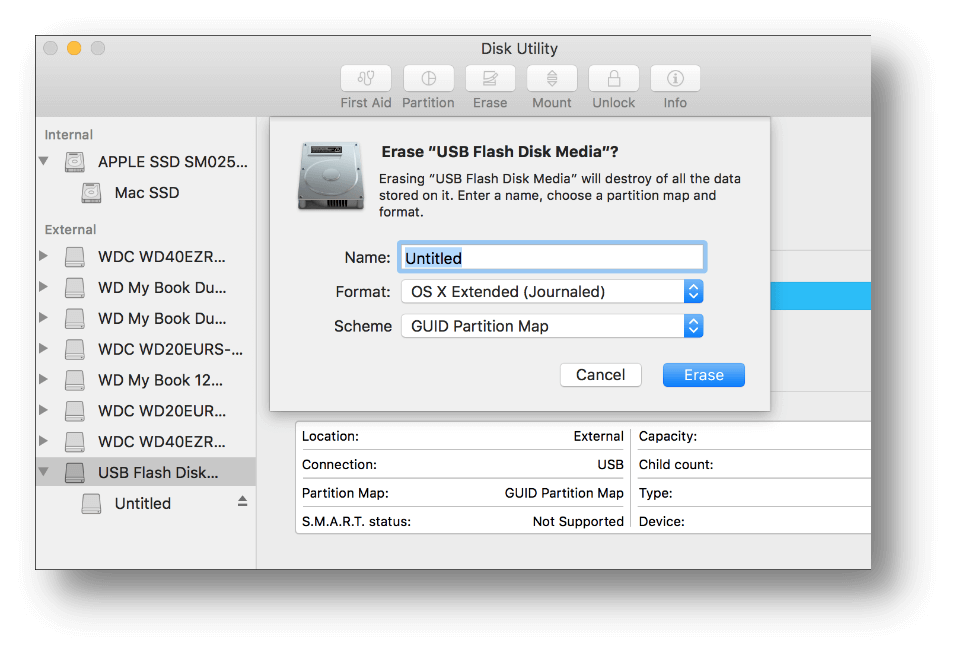Screen dimensions: 955x655
Task: Click the yellow minimize window button
Action: [74, 48]
